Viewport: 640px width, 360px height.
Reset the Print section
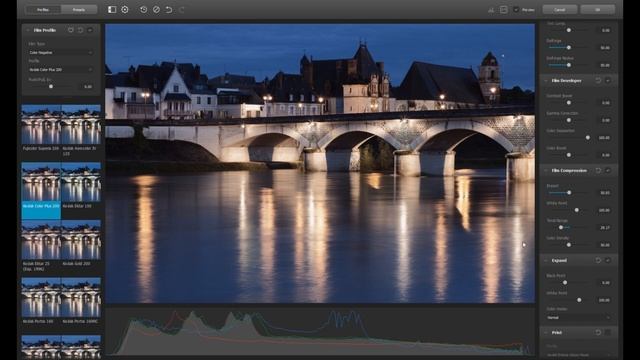coord(598,333)
